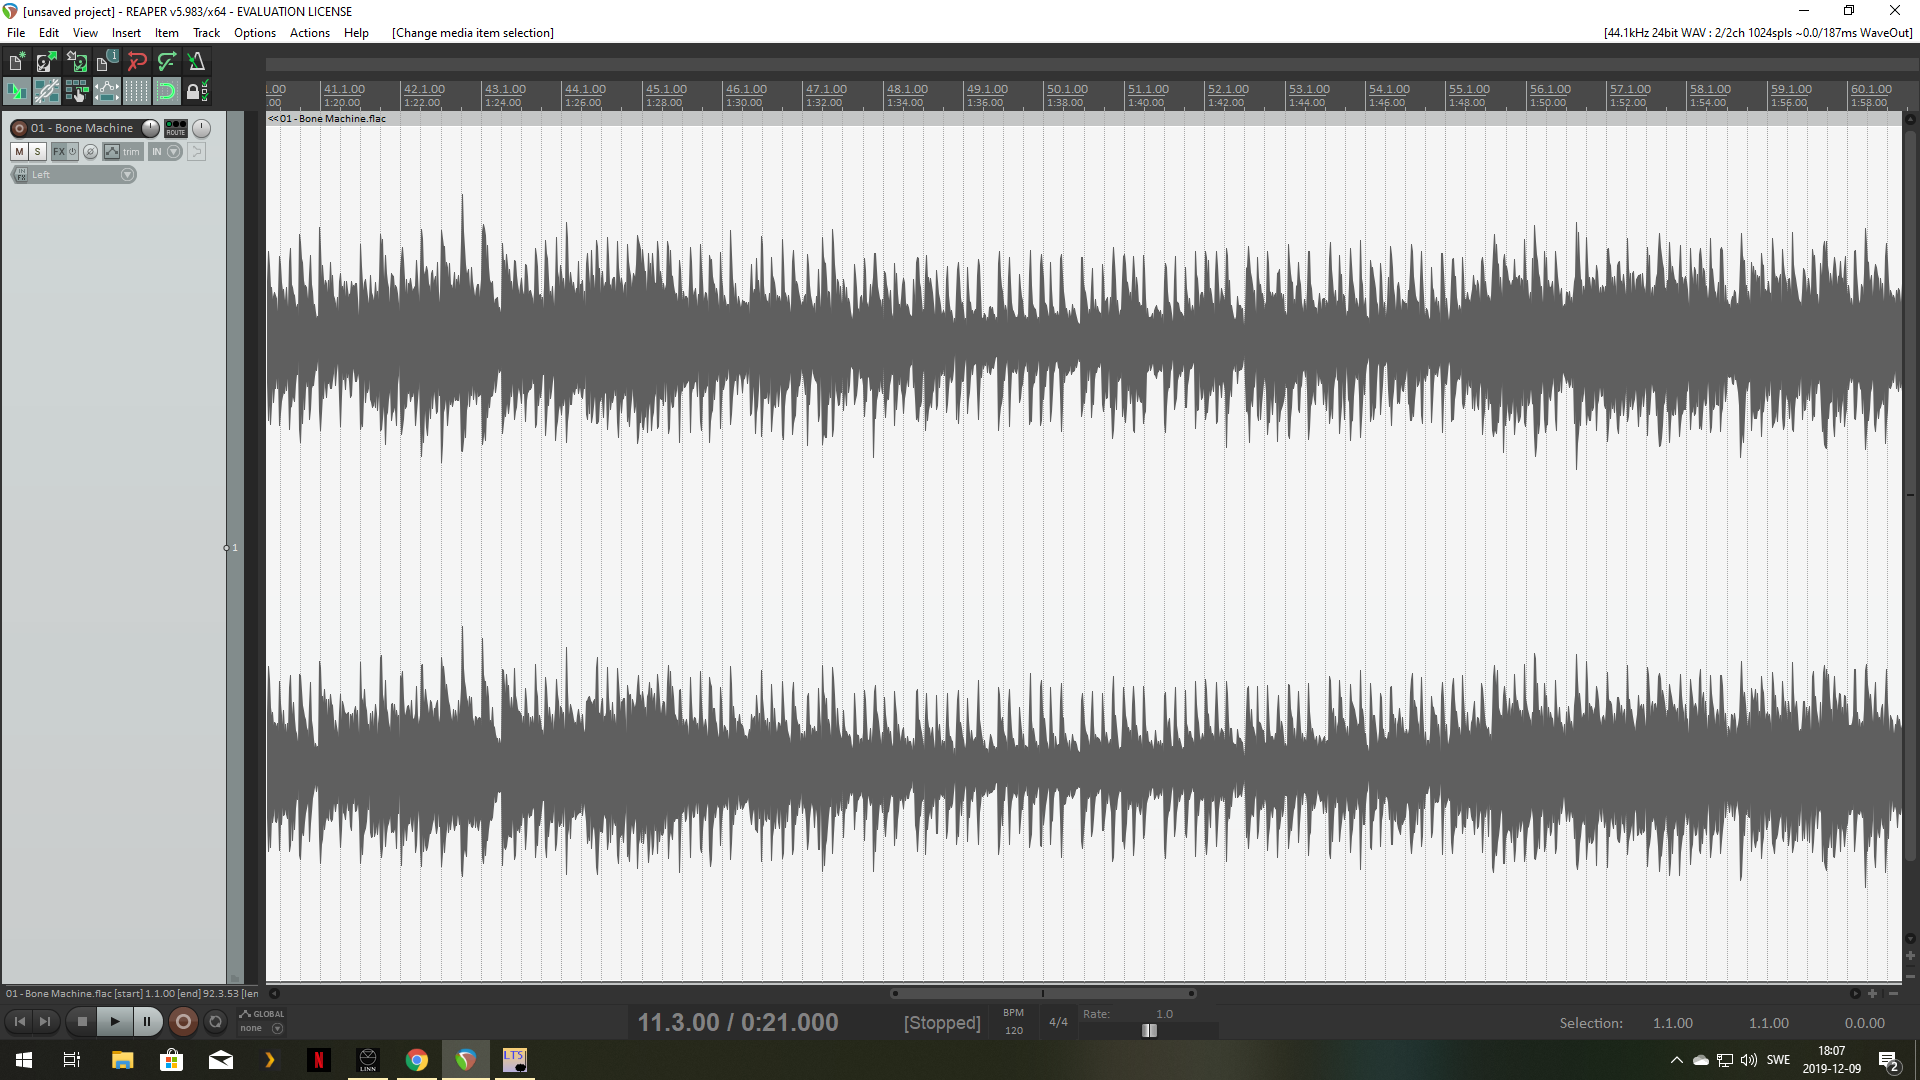Click the track ROUTE button

point(176,129)
